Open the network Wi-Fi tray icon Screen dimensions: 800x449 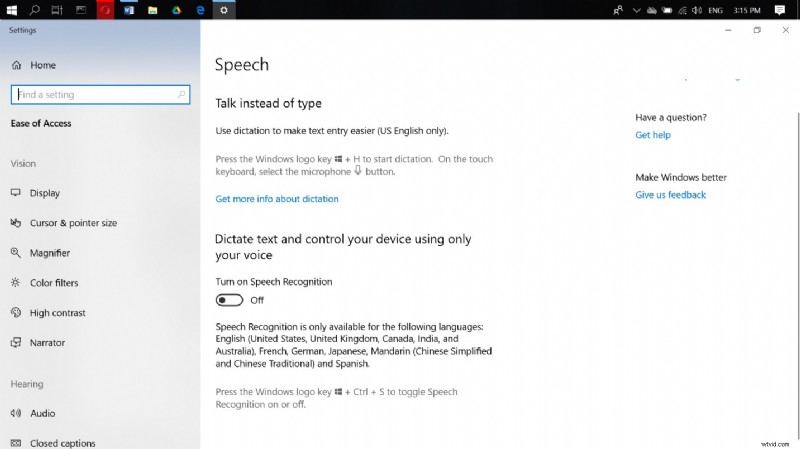coord(682,10)
